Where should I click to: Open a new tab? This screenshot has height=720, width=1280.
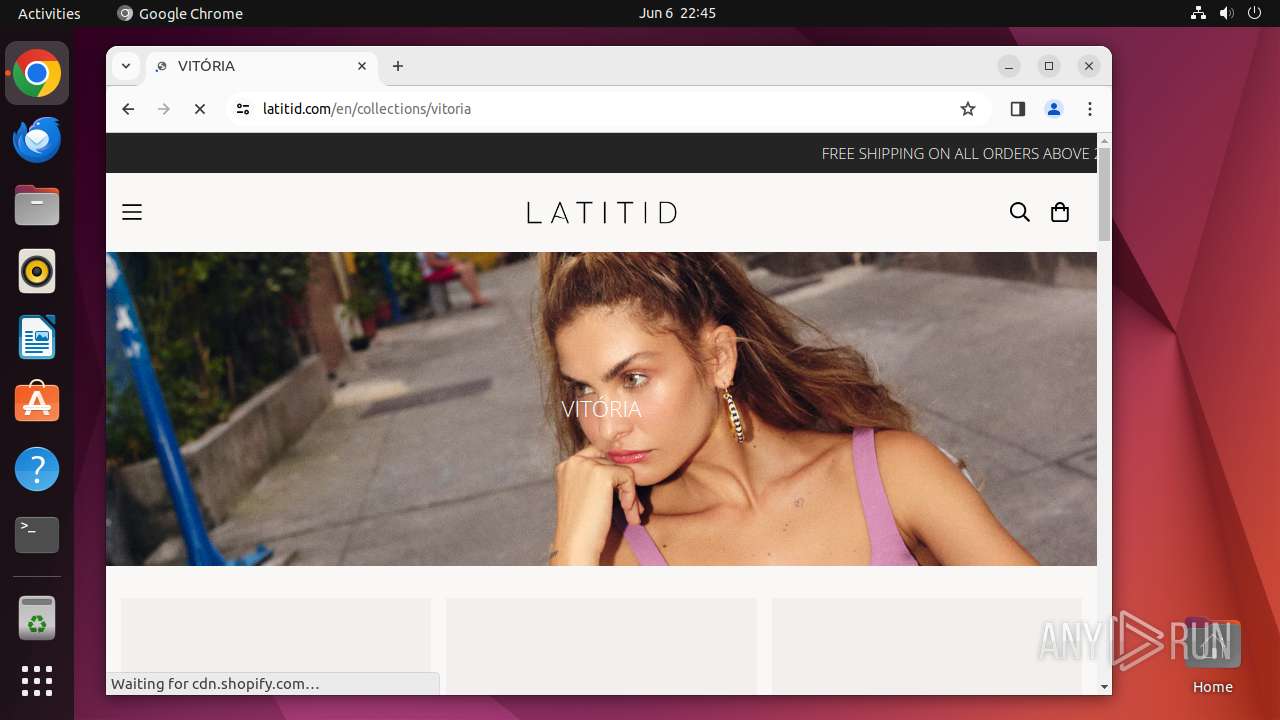coord(398,66)
